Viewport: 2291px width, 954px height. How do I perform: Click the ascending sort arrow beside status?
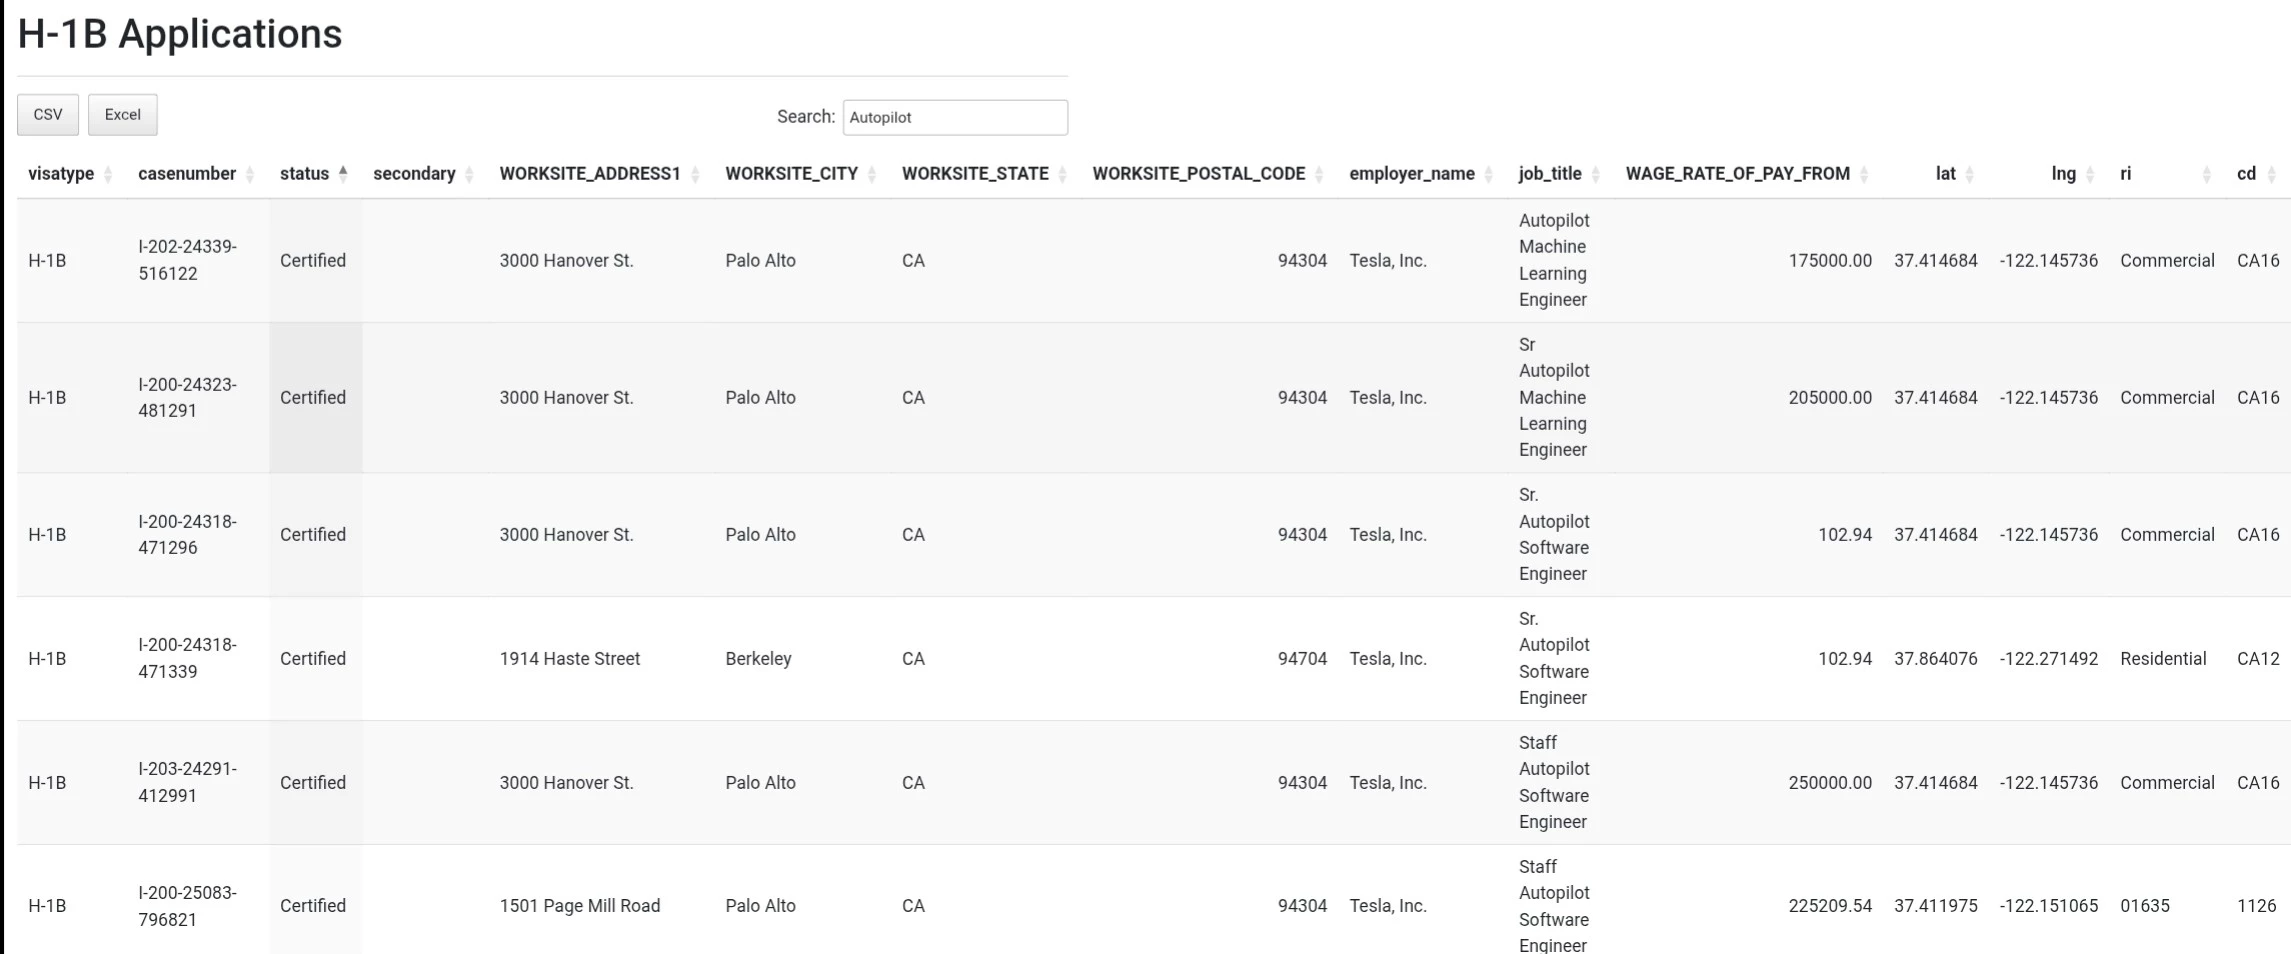point(343,173)
